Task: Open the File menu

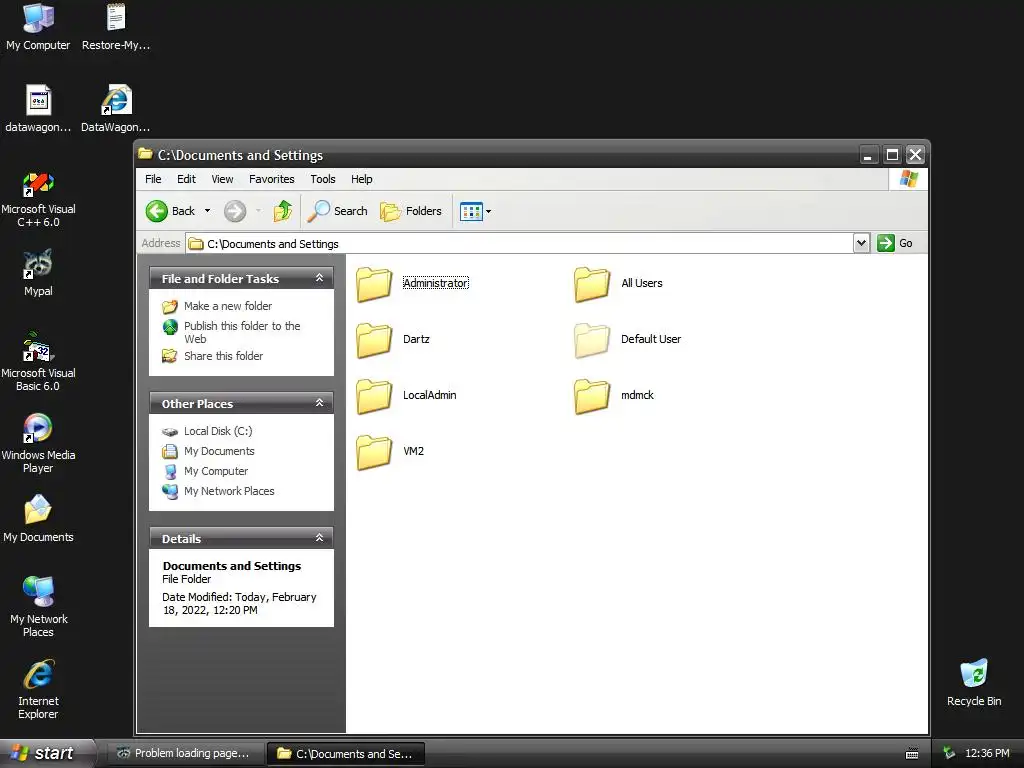Action: 153,179
